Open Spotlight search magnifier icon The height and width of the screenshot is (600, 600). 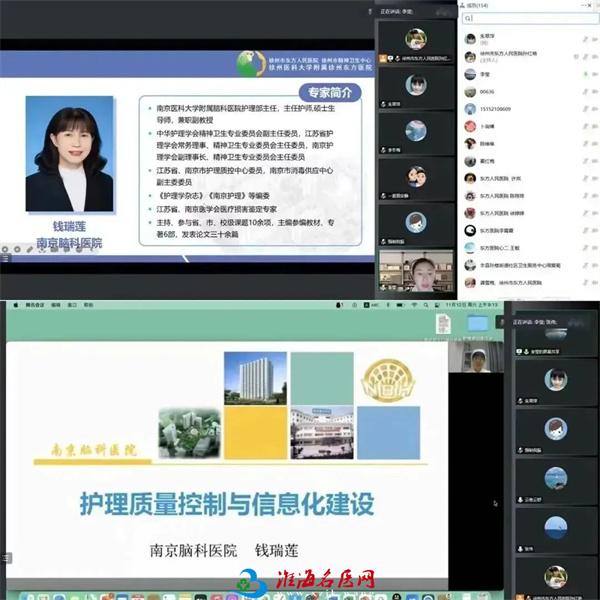click(426, 305)
